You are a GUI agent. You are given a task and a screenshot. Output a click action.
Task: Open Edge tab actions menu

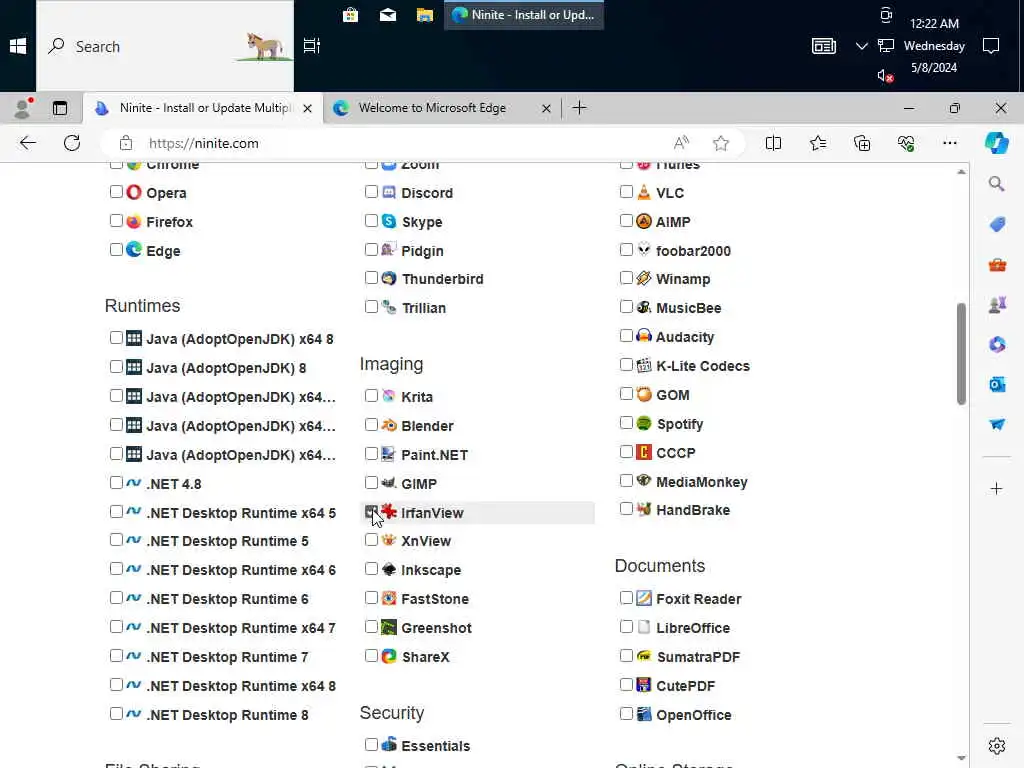(60, 108)
